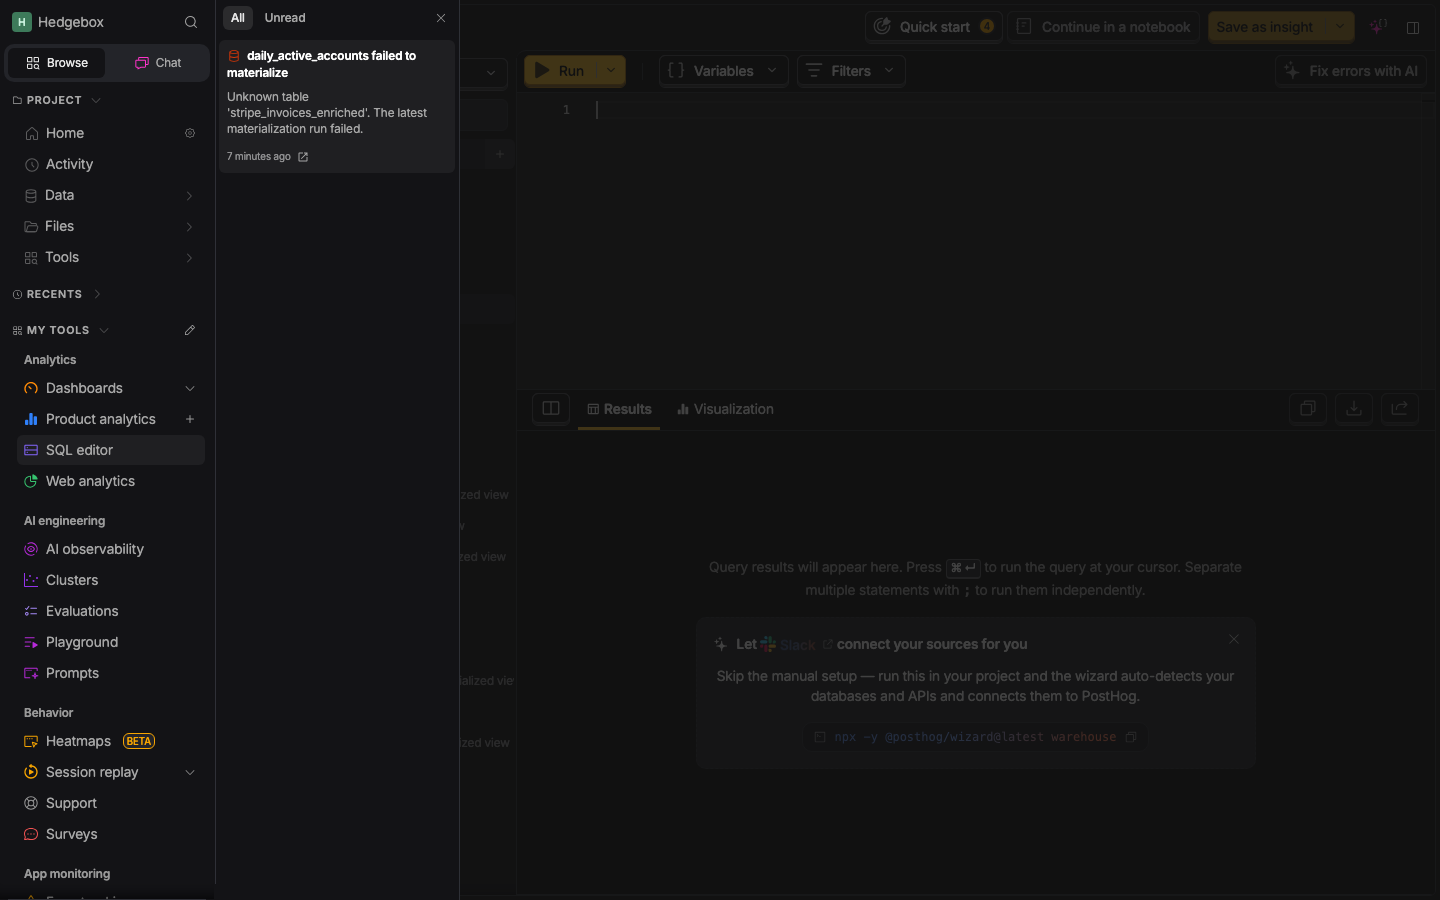Image resolution: width=1440 pixels, height=900 pixels.
Task: Open Support
Action: pos(71,803)
